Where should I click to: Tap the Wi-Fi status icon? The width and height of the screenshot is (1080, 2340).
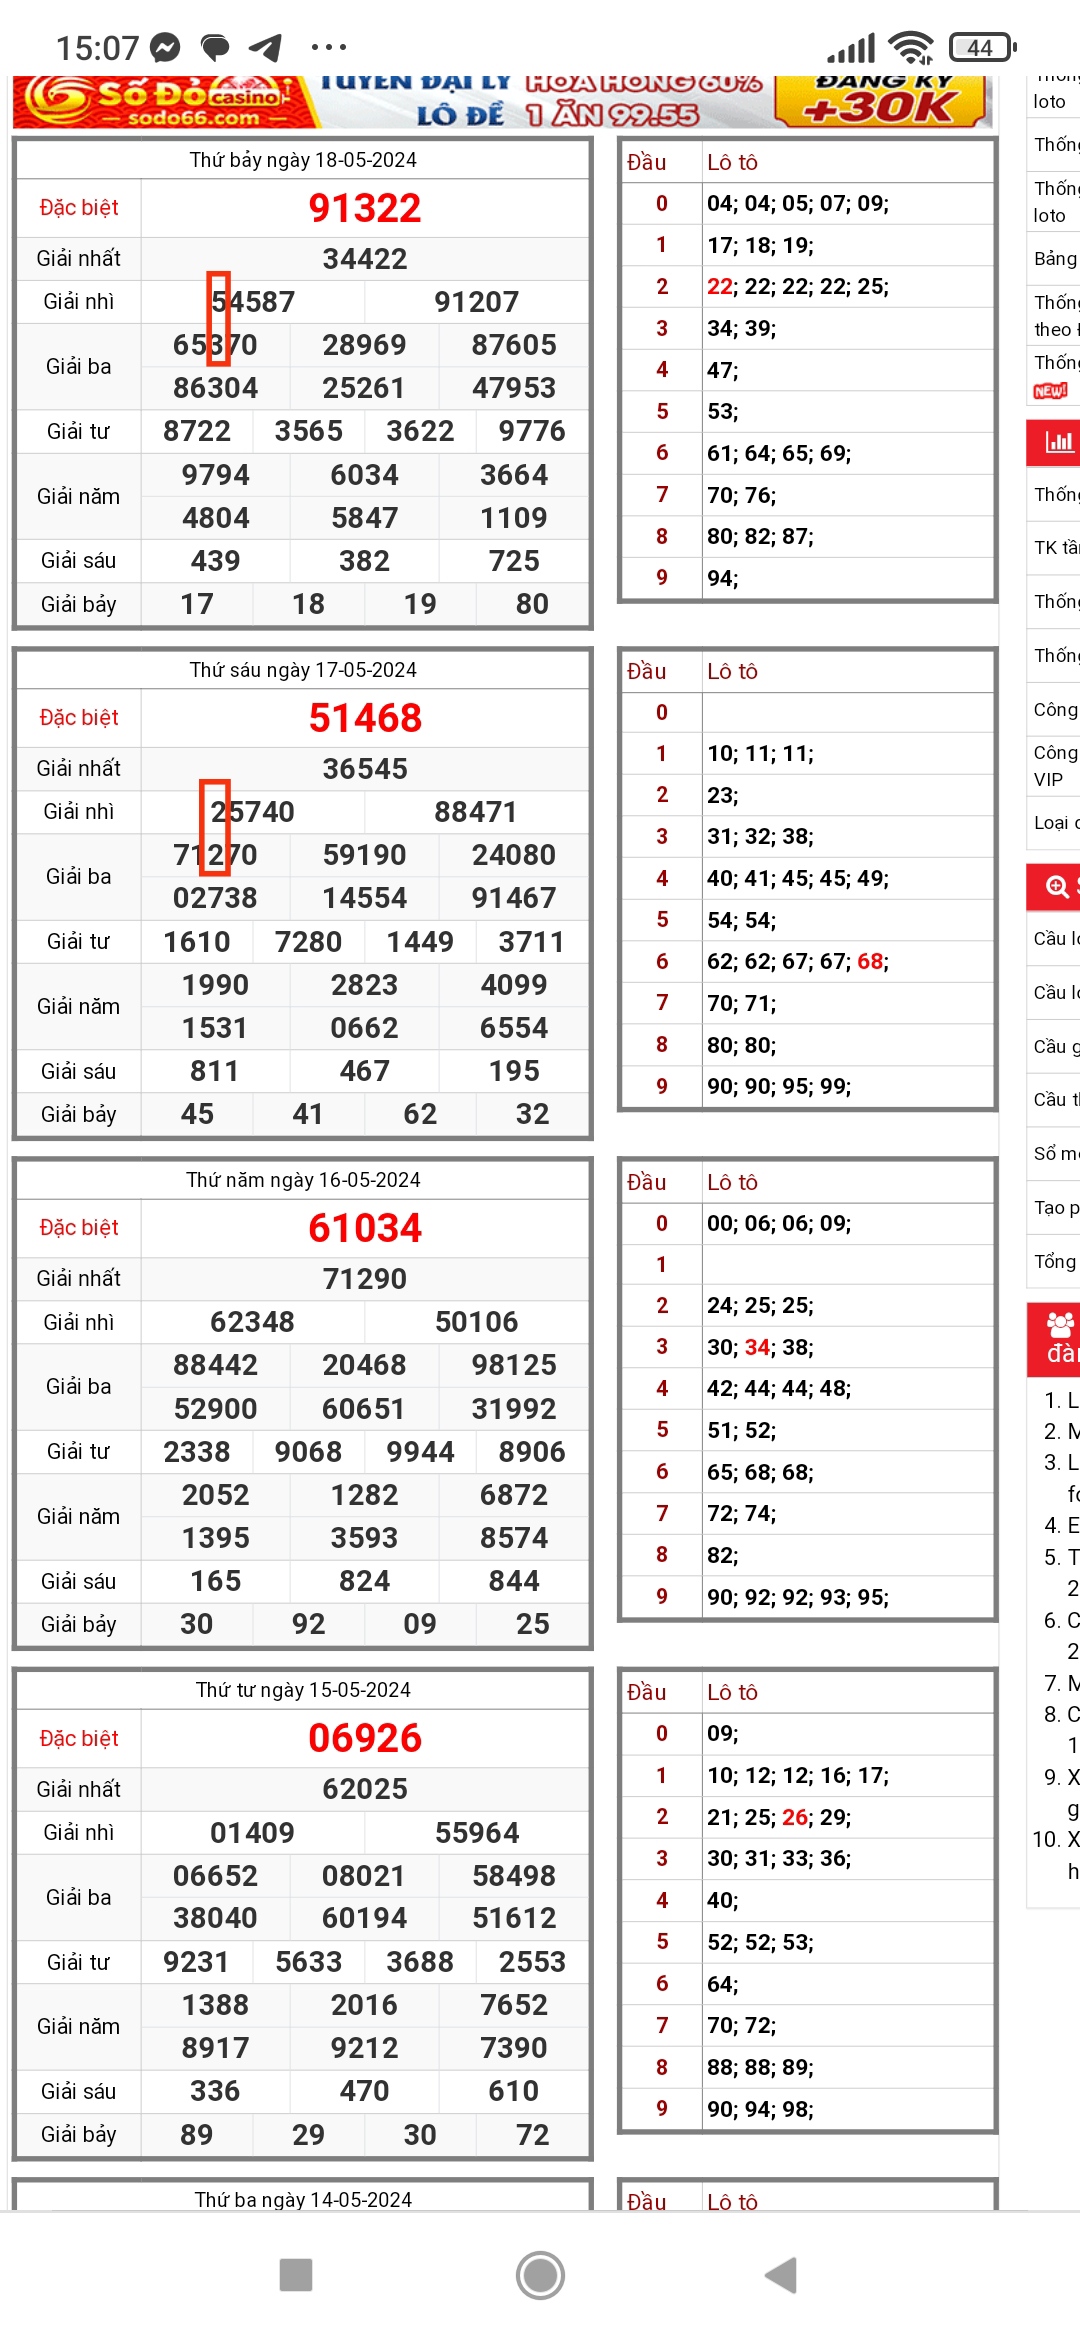(911, 47)
